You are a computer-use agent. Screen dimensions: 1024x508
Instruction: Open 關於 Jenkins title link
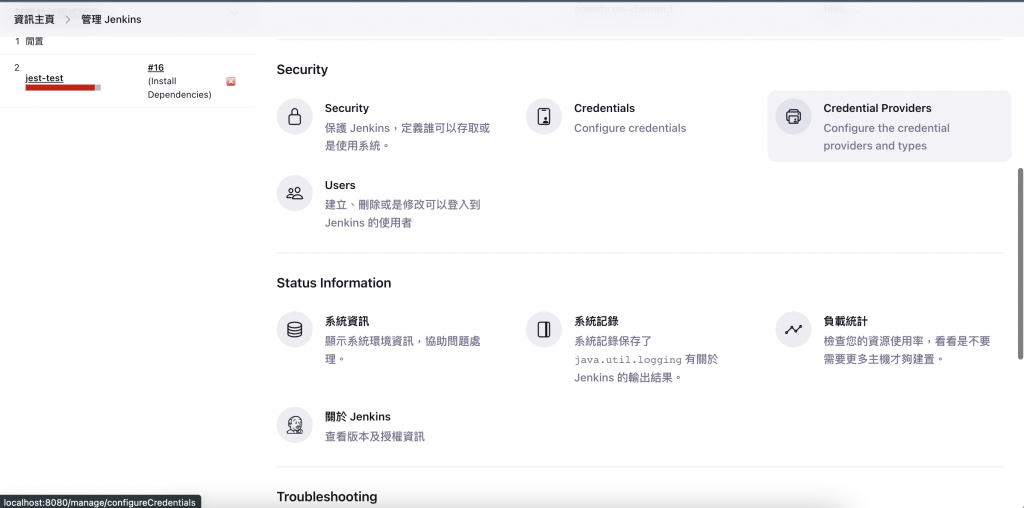click(x=357, y=417)
